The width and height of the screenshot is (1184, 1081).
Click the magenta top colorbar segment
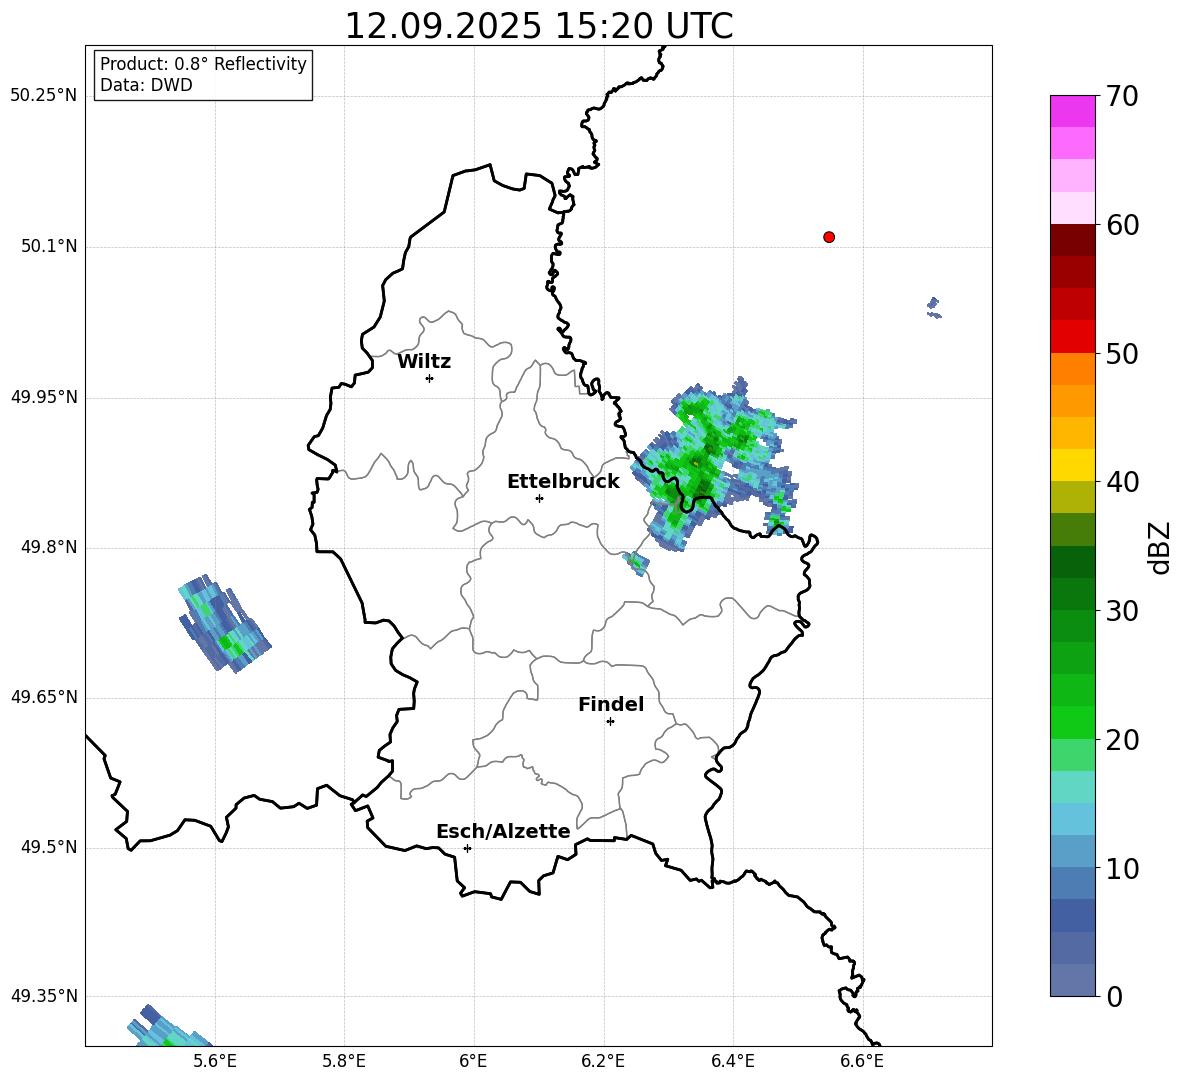1072,112
